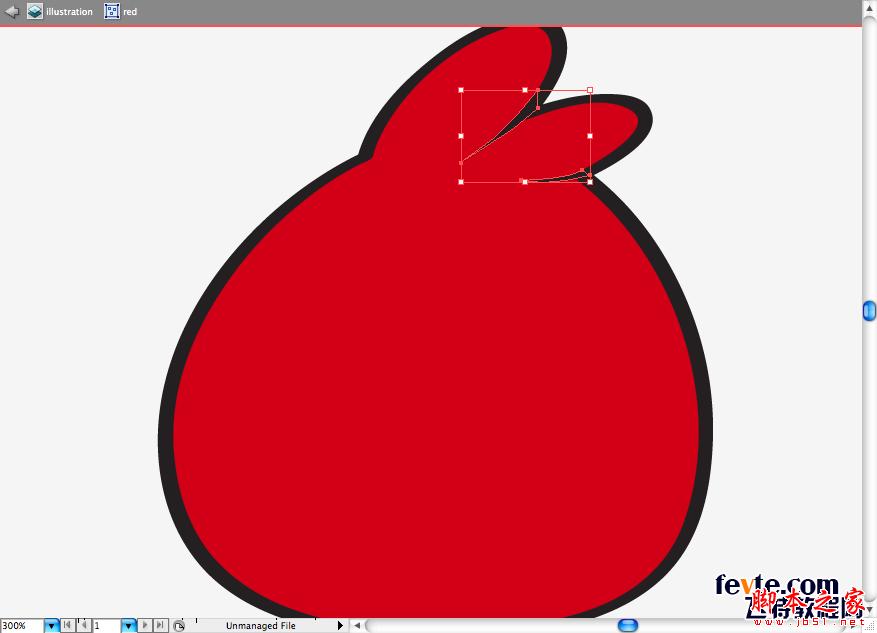Click the Version Cue status icon
This screenshot has height=633, width=877.
click(x=178, y=625)
